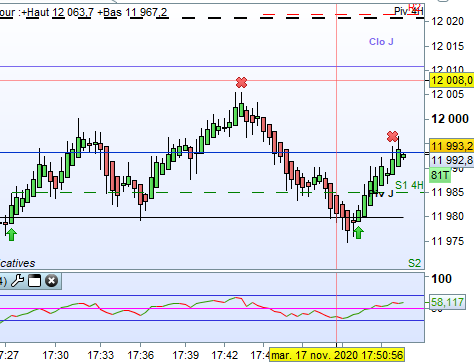Click the 12 000 price axis label
474x362 pixels.
(x=450, y=119)
